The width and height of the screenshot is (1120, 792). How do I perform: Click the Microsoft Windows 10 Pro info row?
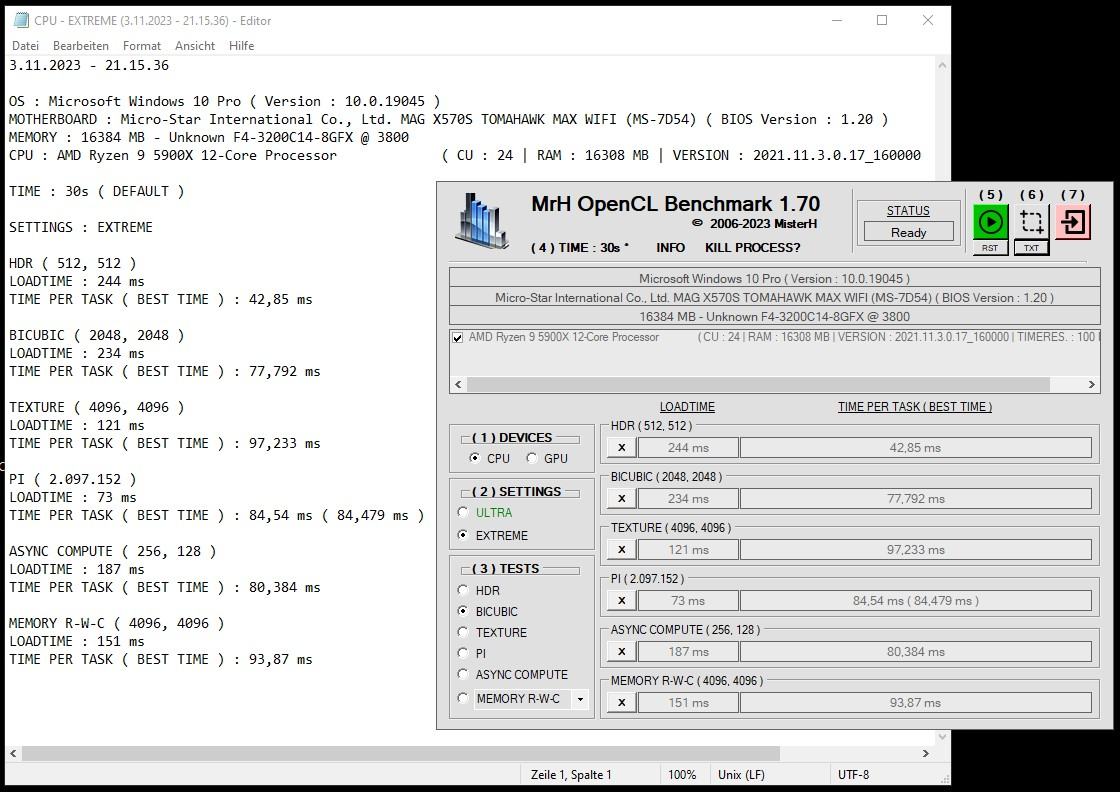click(774, 279)
